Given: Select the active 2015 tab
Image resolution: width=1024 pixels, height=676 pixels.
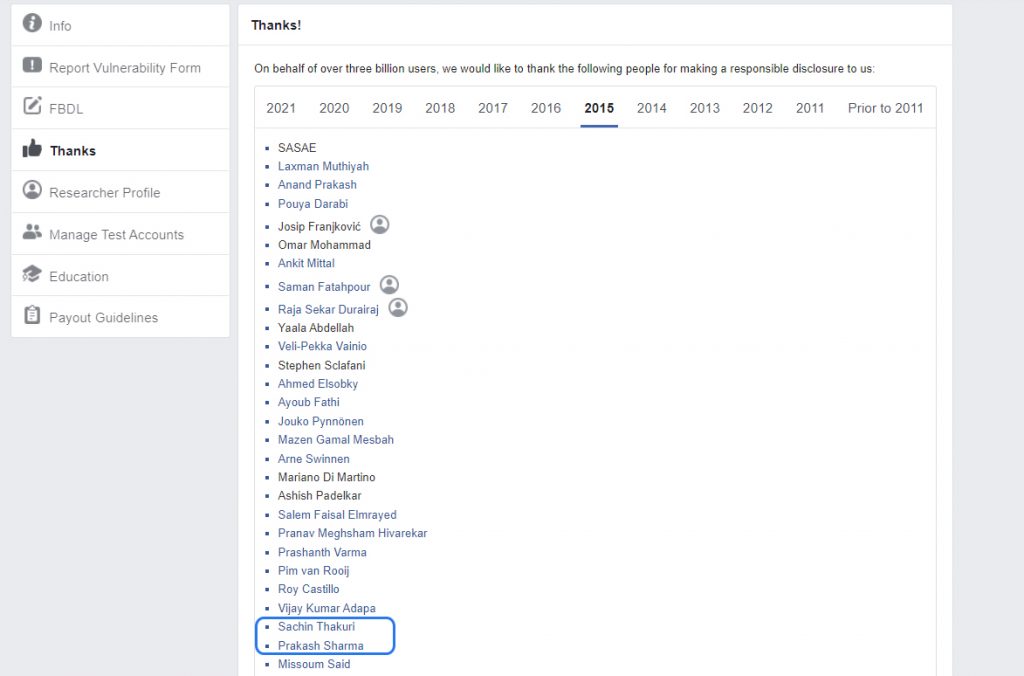Looking at the screenshot, I should [599, 108].
